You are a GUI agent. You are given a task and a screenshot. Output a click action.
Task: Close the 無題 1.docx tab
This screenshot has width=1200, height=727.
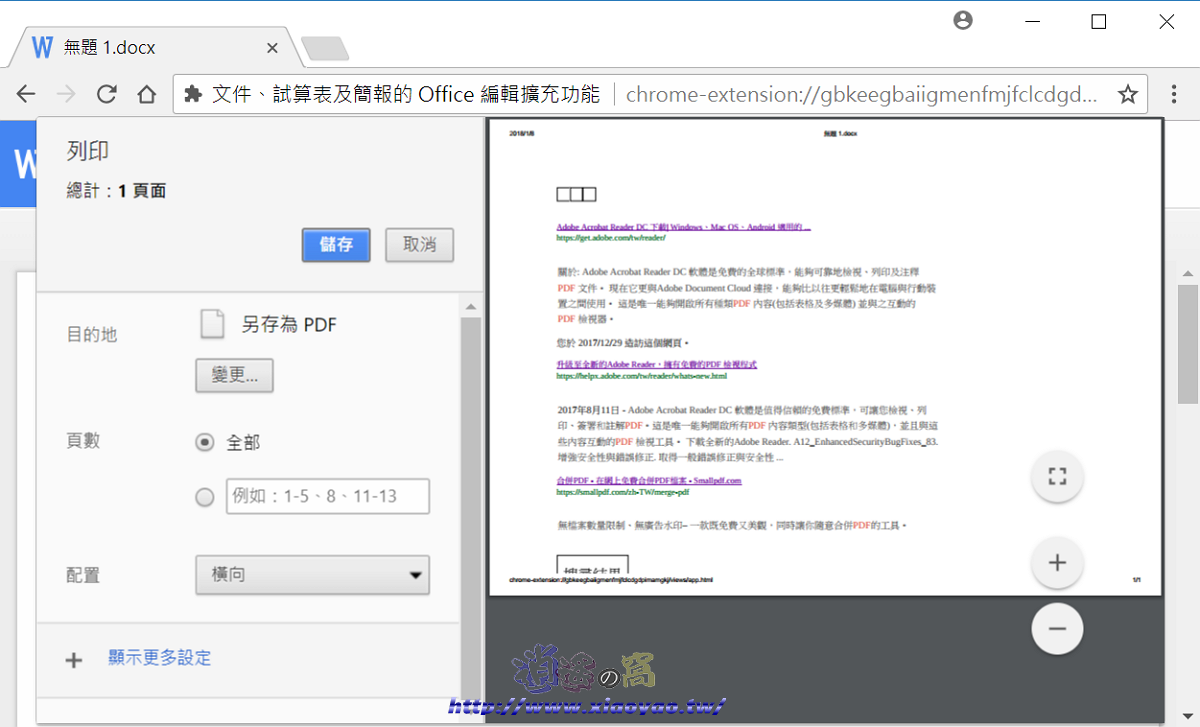272,48
